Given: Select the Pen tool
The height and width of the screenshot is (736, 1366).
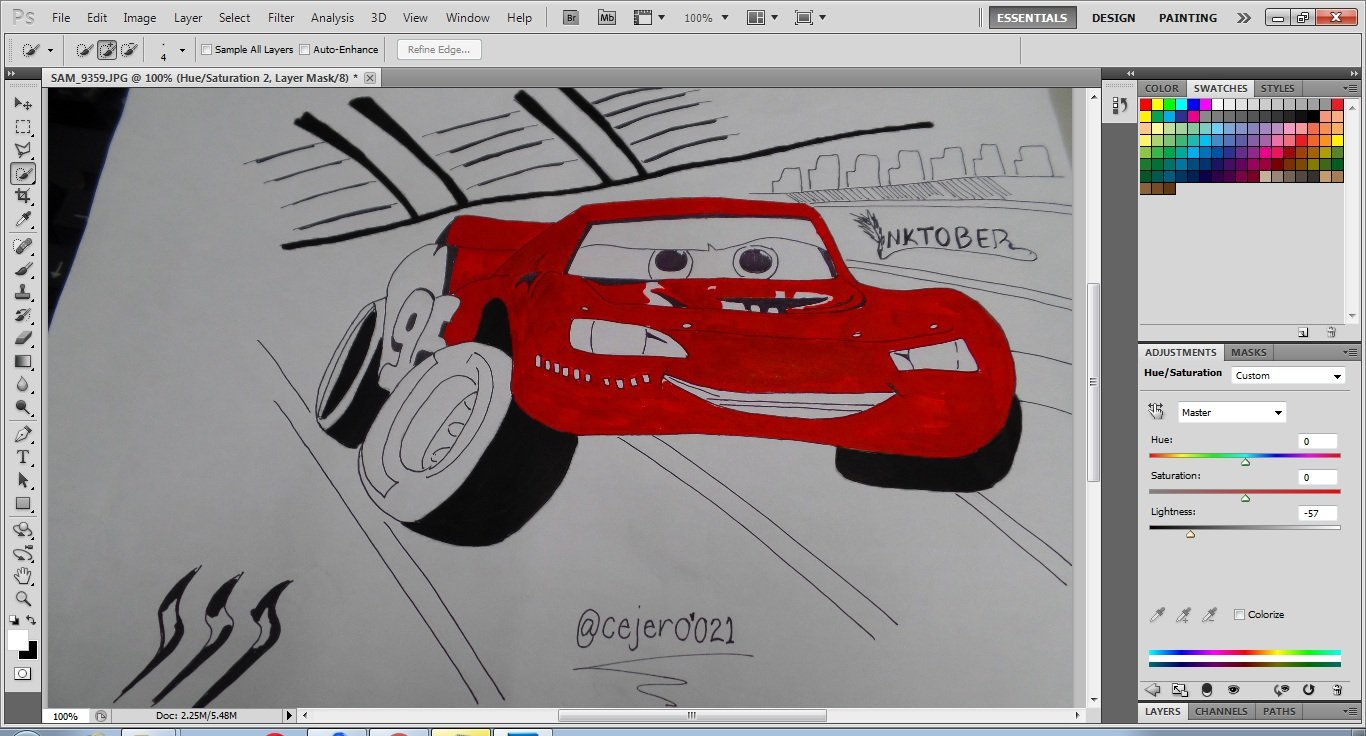Looking at the screenshot, I should [x=23, y=435].
